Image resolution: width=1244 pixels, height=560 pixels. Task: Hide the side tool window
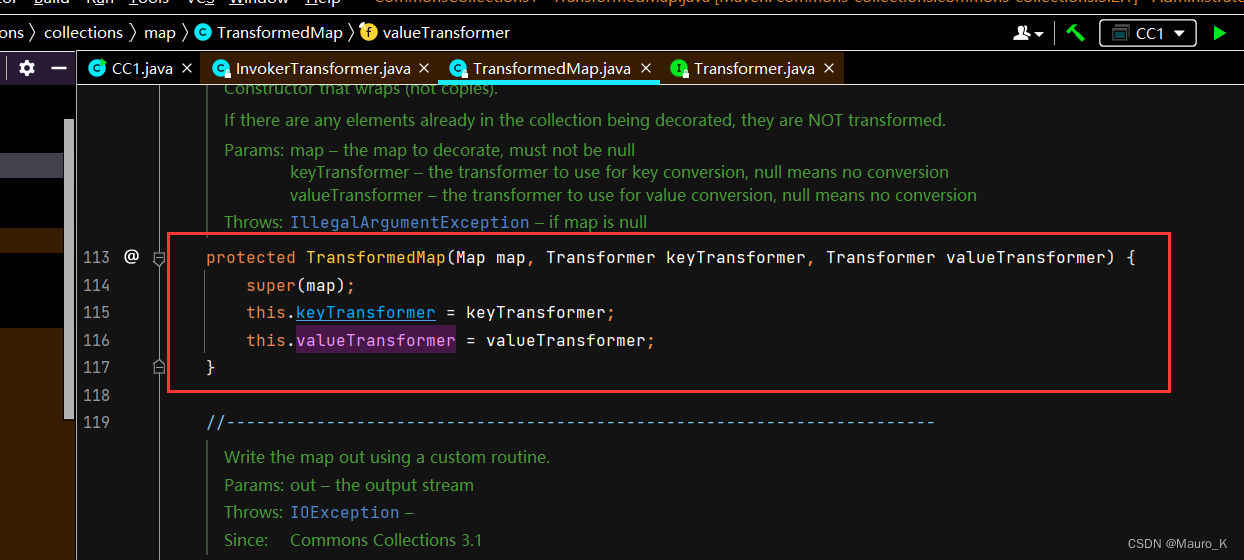pos(59,68)
